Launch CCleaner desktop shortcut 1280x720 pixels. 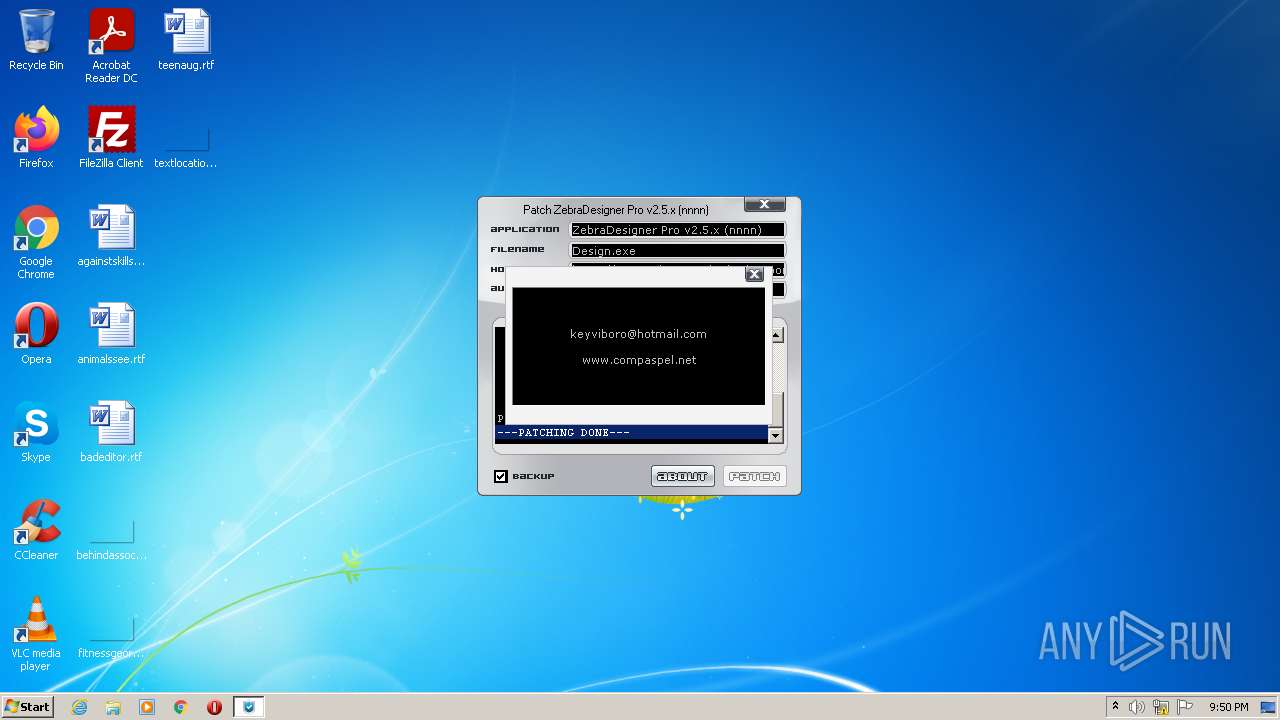tap(36, 530)
